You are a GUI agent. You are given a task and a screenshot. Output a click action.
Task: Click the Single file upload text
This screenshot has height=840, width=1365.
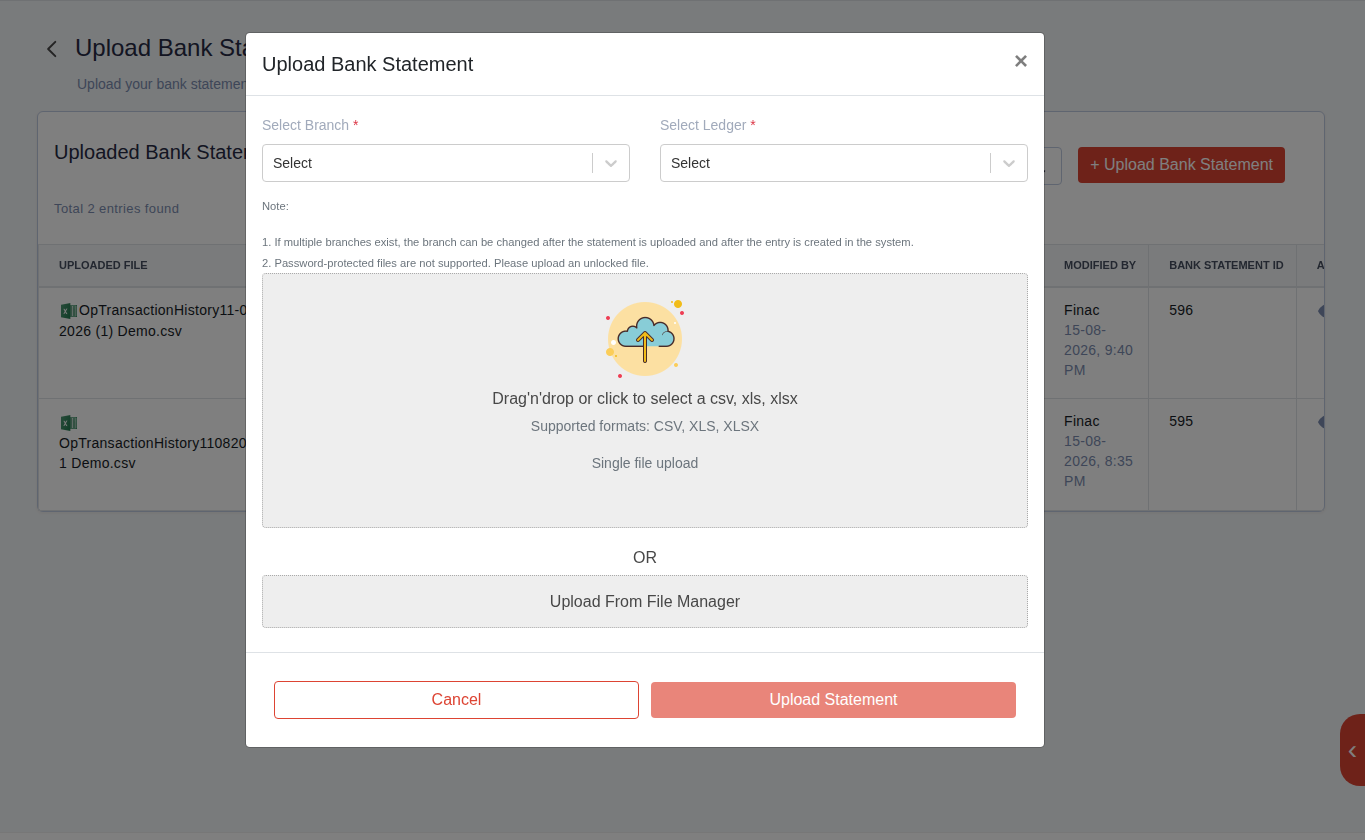pyautogui.click(x=645, y=463)
